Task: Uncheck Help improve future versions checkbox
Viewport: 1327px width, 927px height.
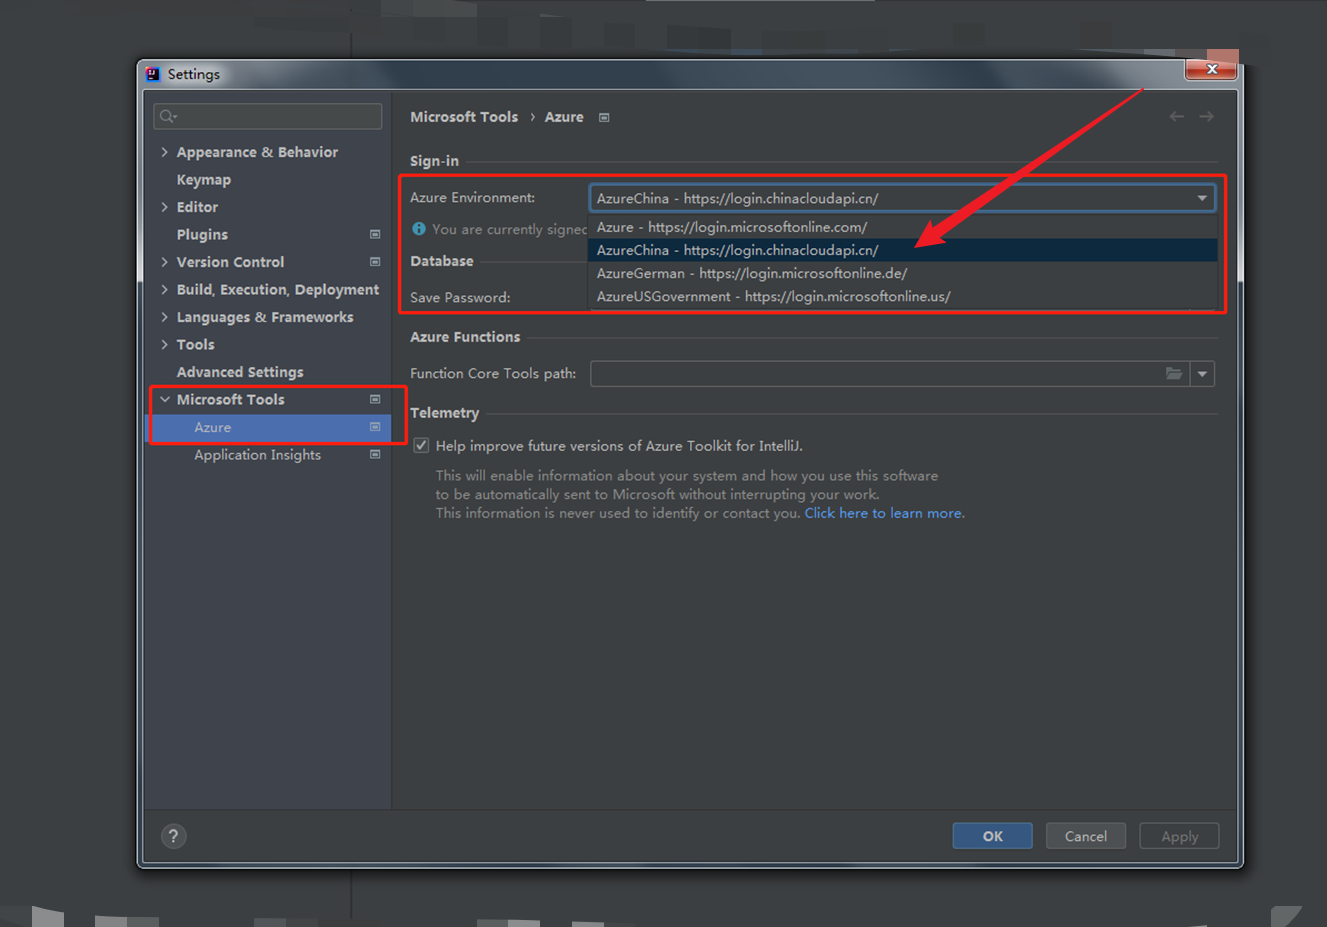Action: tap(421, 446)
